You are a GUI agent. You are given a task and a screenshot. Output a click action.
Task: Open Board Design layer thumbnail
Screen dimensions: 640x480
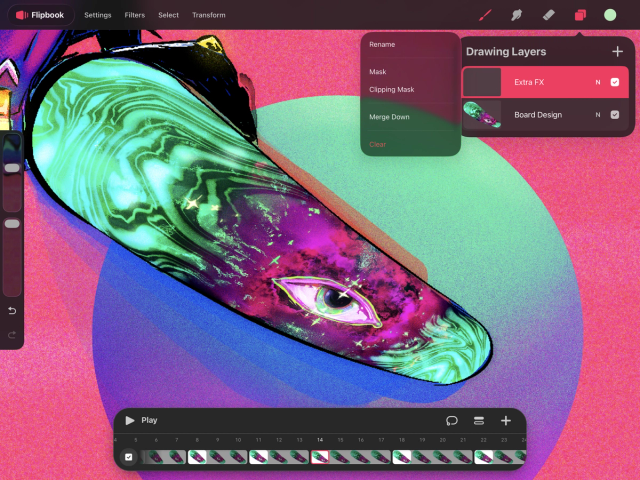pos(482,115)
